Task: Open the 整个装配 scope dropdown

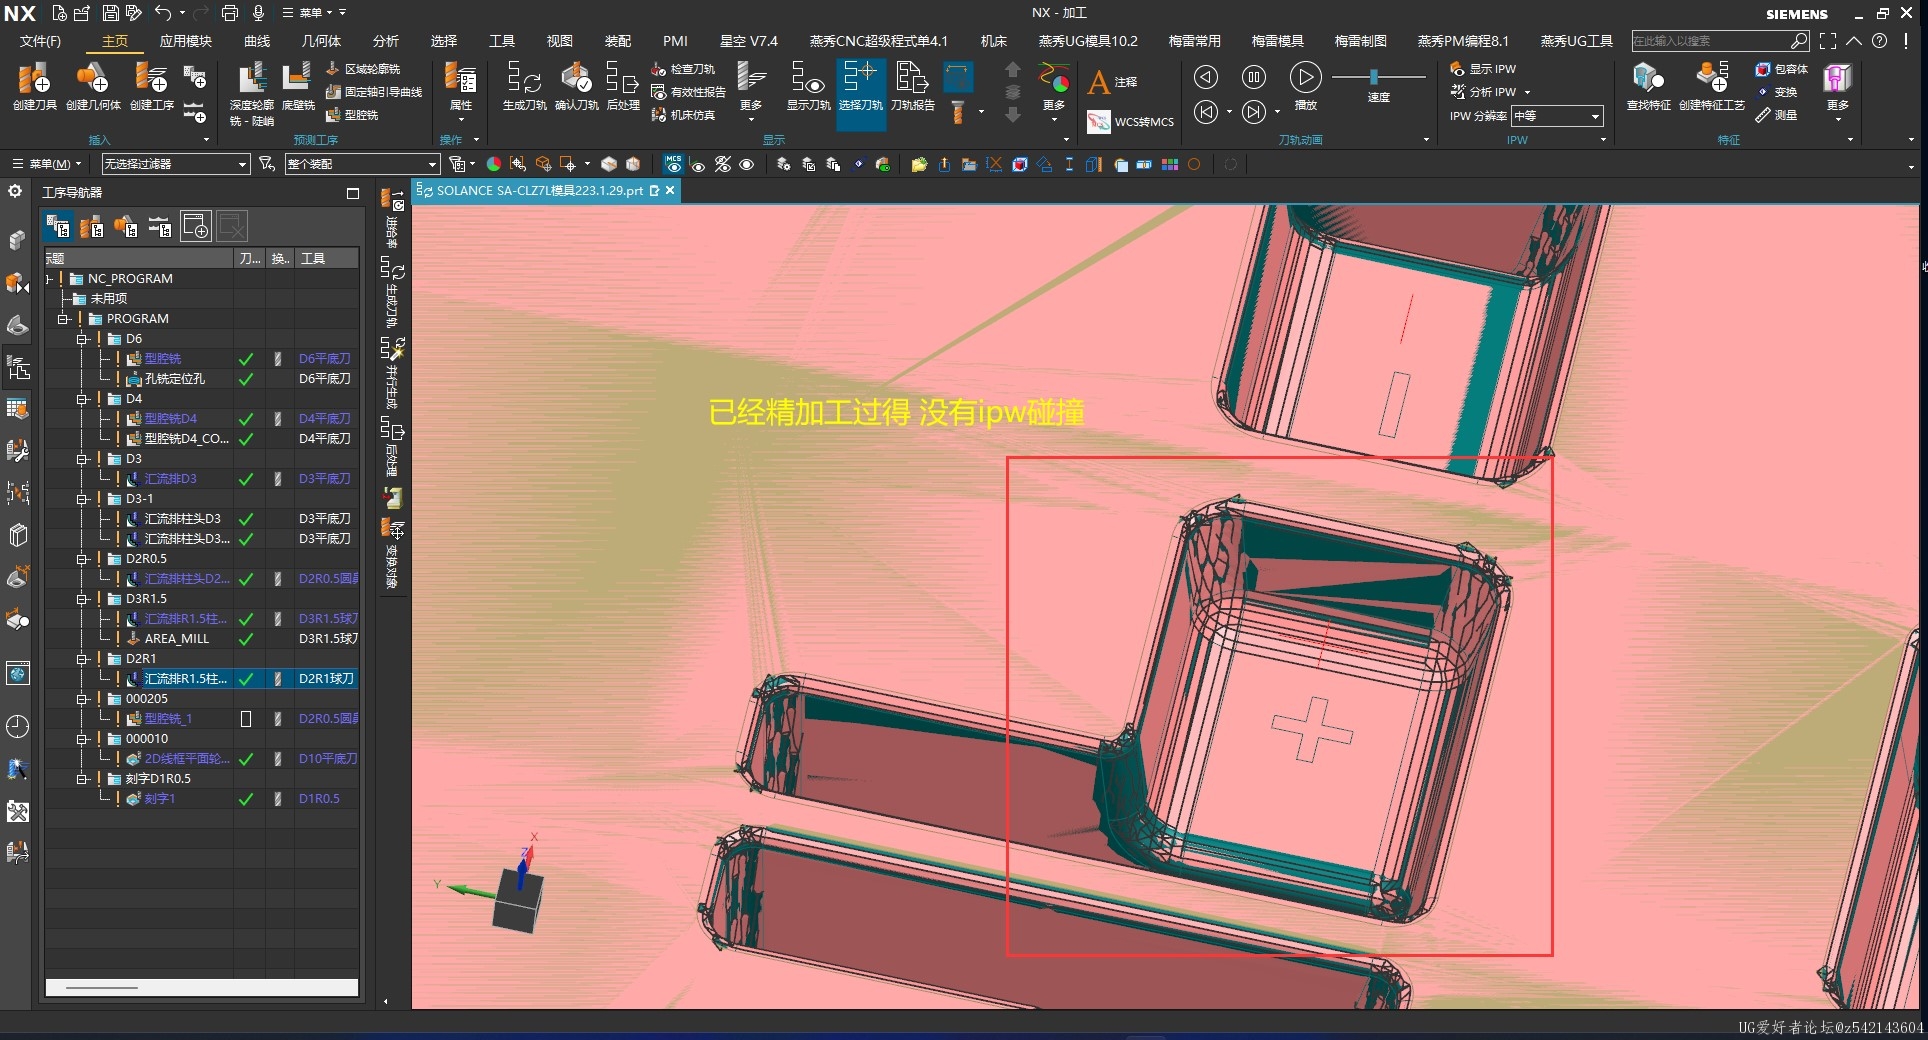Action: (x=362, y=164)
